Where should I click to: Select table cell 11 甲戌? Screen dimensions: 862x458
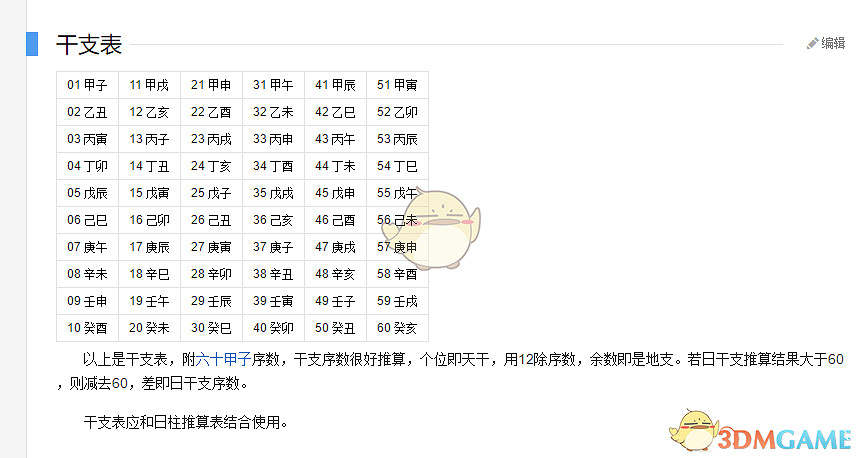coord(150,85)
